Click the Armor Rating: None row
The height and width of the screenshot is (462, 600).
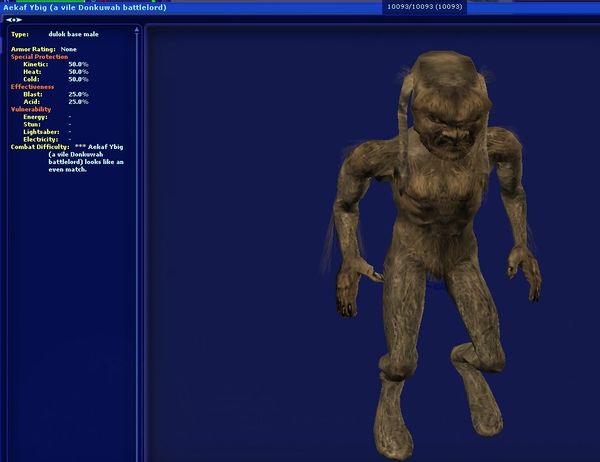(x=45, y=48)
